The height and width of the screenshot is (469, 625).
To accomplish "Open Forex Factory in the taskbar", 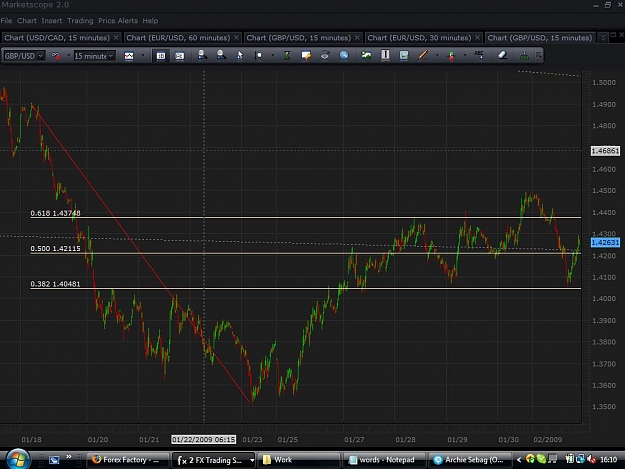I will click(128, 460).
